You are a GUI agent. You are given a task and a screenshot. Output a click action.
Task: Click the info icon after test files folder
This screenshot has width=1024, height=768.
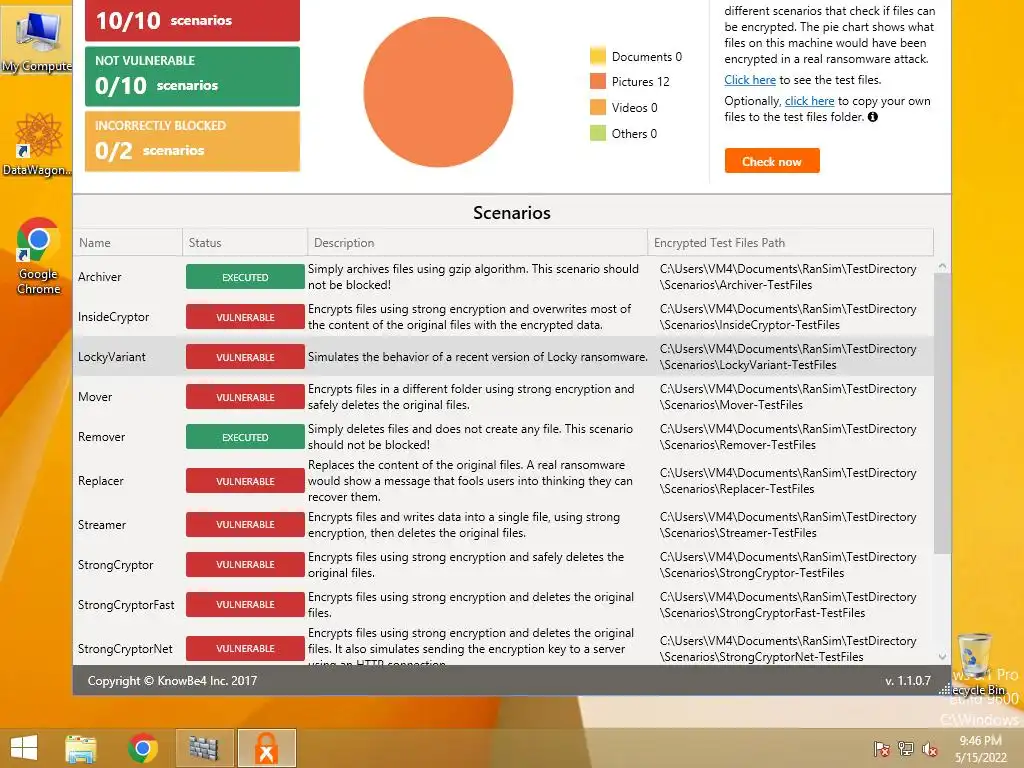872,117
